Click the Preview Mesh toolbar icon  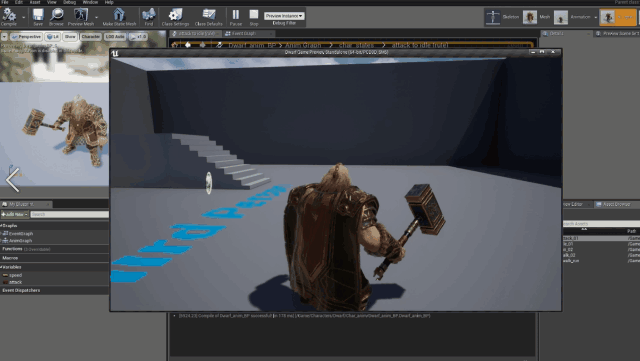pos(81,17)
